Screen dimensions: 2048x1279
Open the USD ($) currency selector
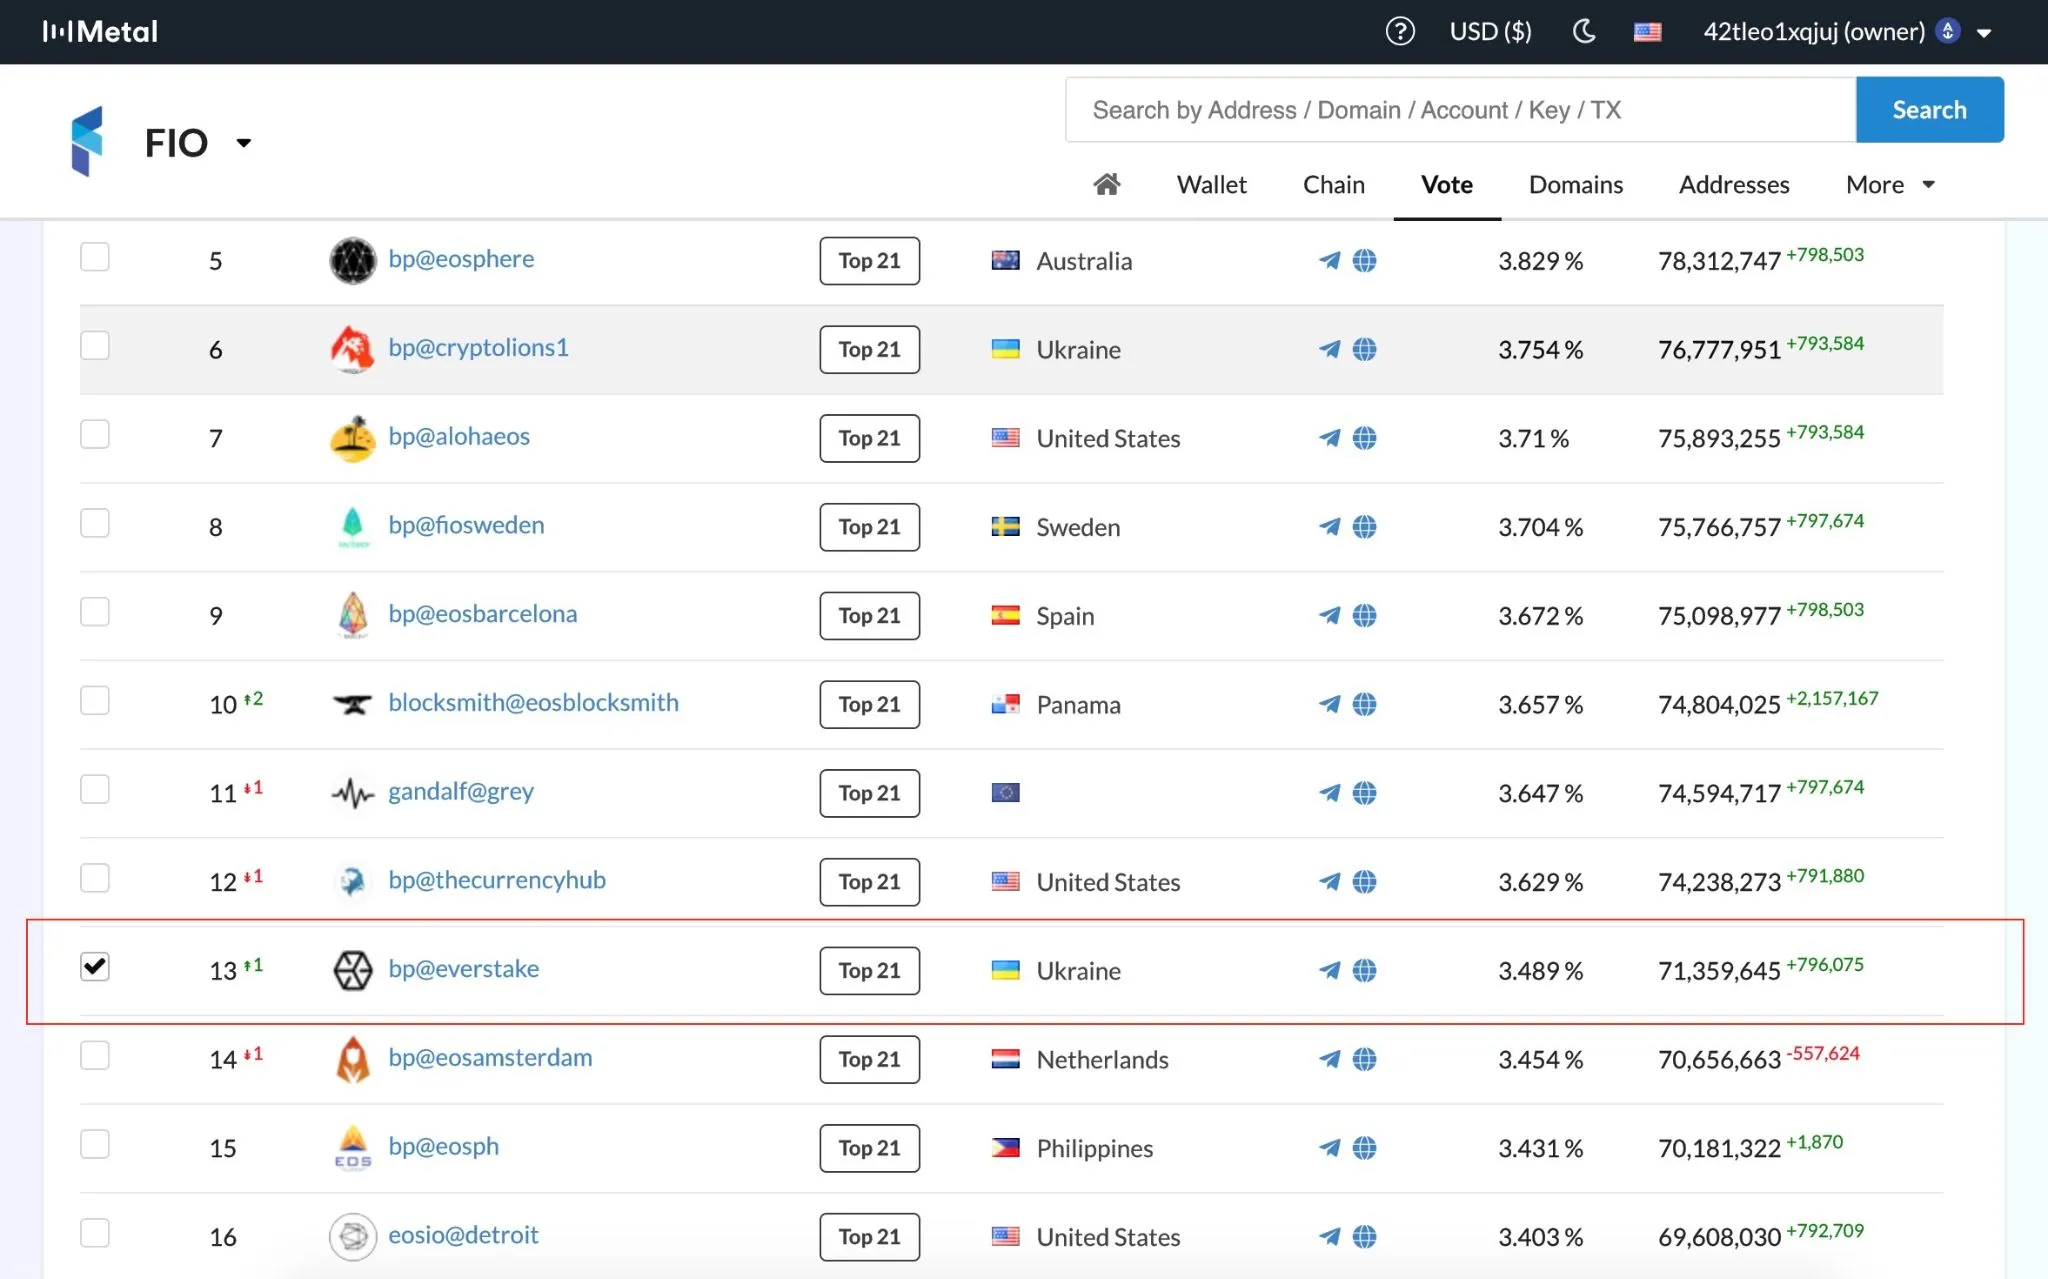point(1490,32)
